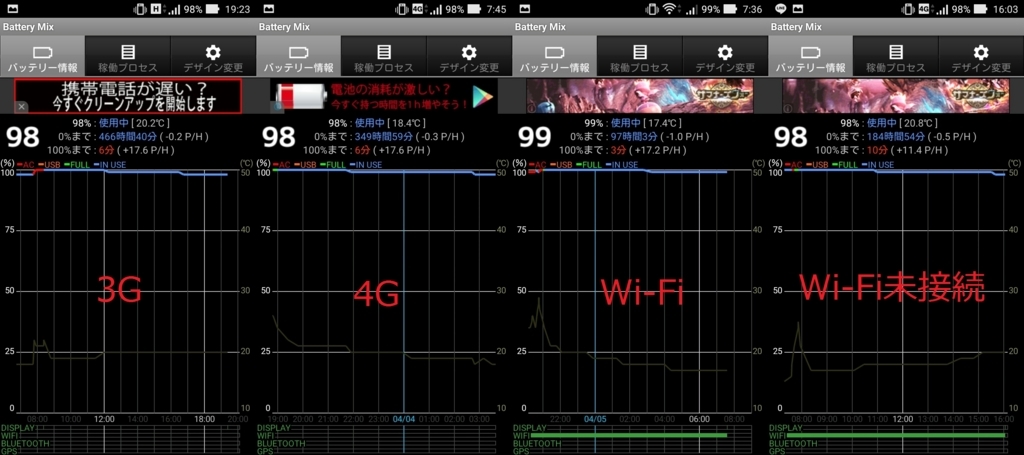Screen dimensions: 1024x455
Task: Open 稼働プロセス tab in the 7:45 screen
Action: tap(384, 55)
